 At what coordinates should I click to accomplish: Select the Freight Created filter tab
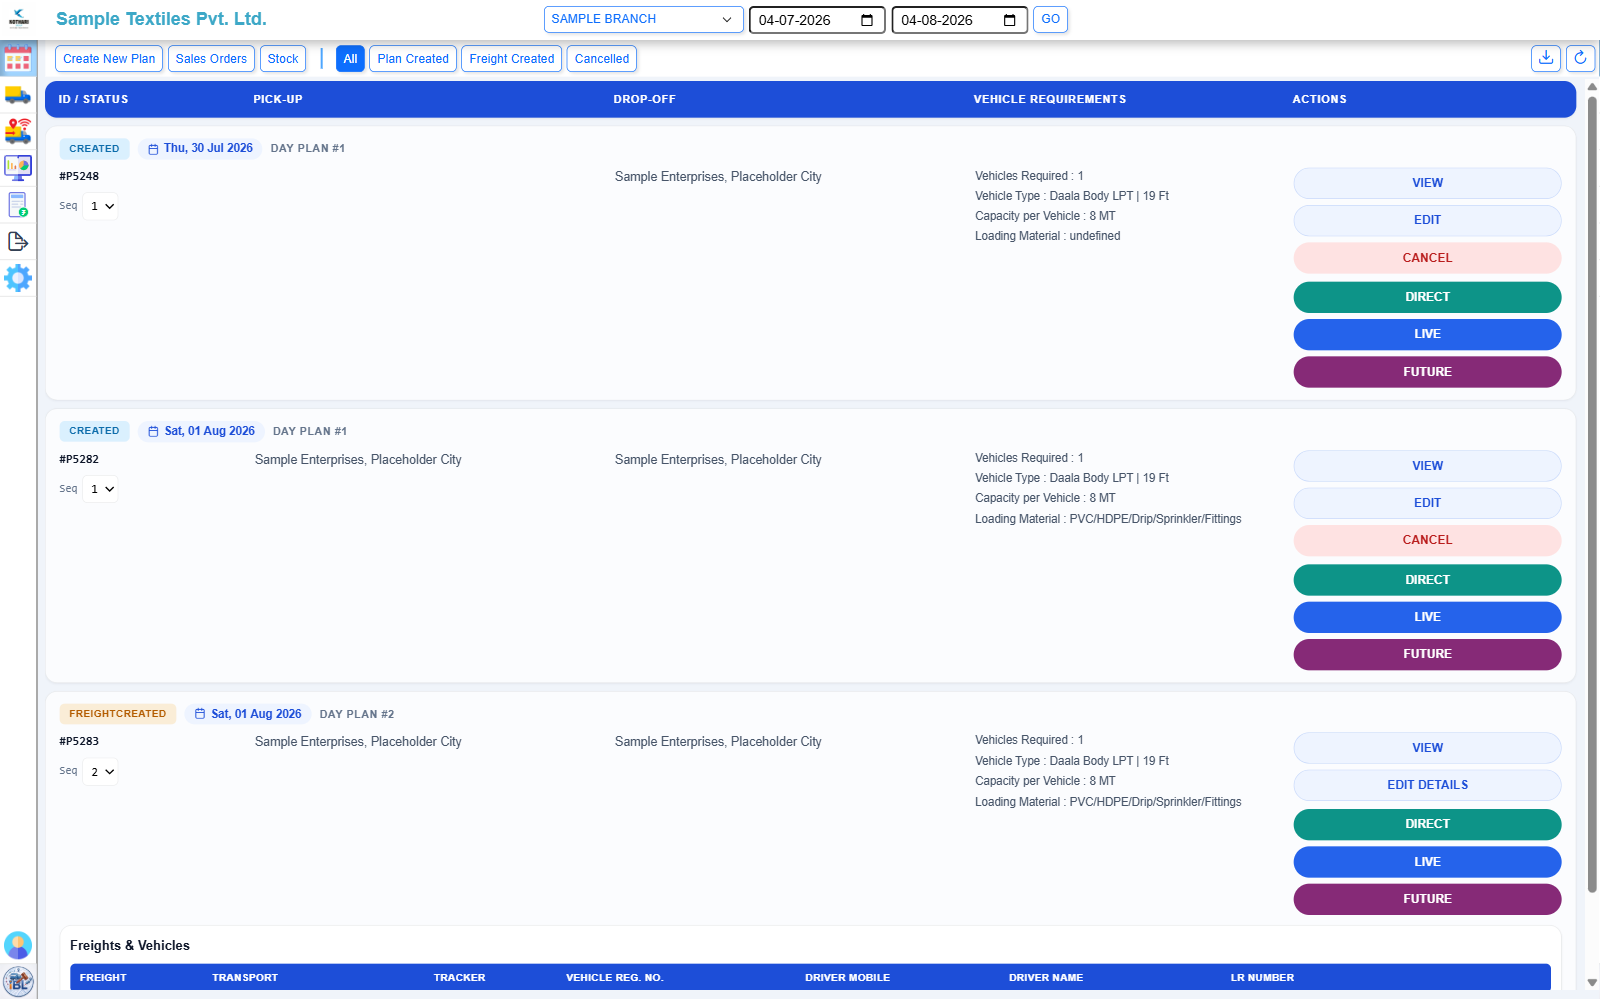tap(511, 59)
